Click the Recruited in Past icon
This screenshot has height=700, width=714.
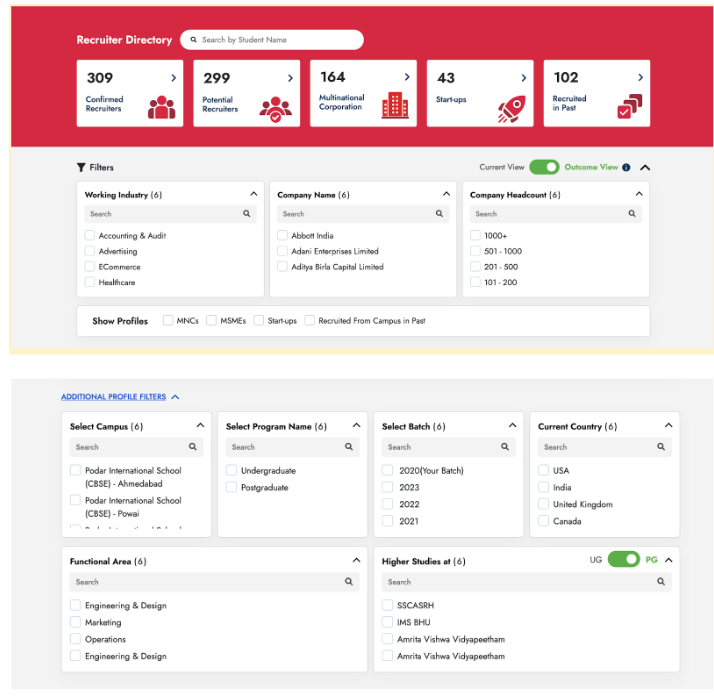coord(629,106)
